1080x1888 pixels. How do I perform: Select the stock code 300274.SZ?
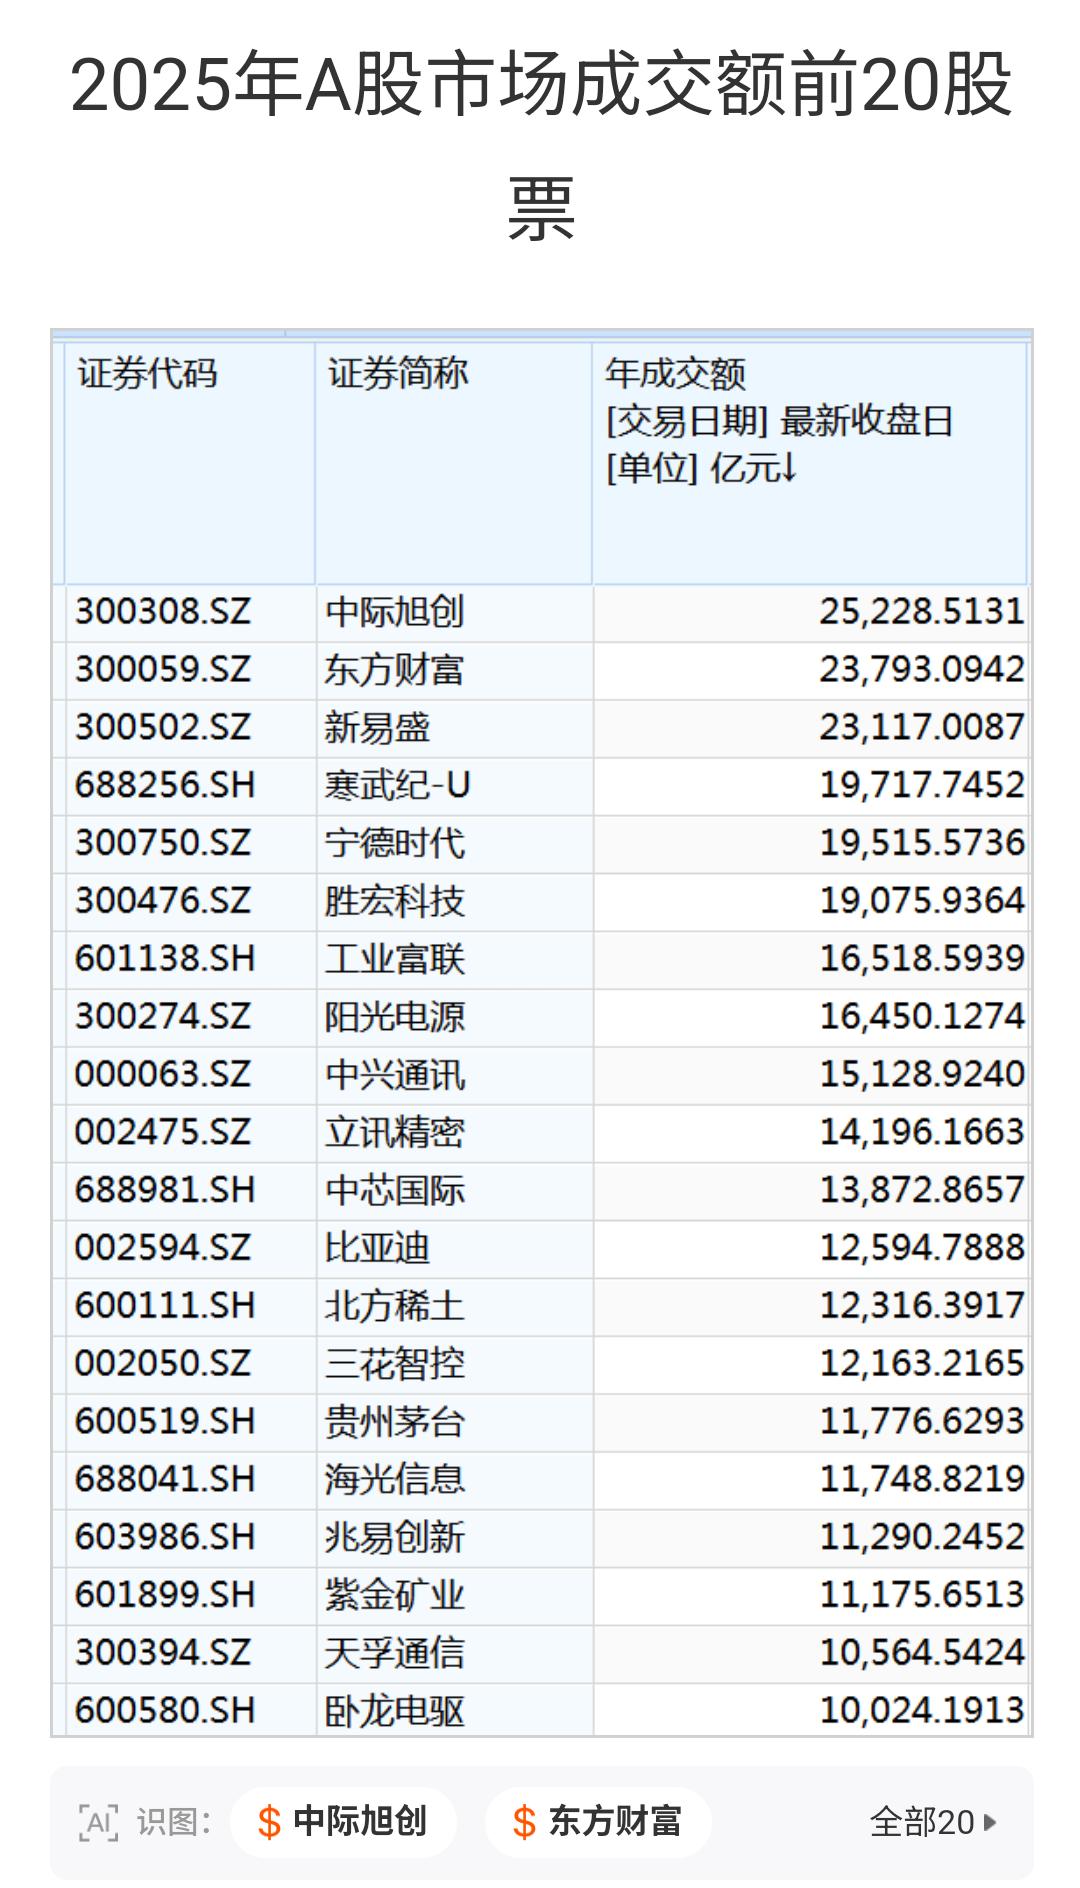coord(163,1017)
